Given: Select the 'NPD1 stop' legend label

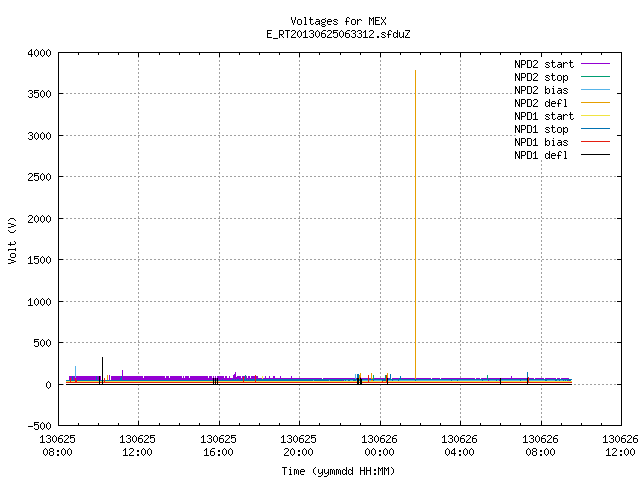Looking at the screenshot, I should tap(541, 129).
